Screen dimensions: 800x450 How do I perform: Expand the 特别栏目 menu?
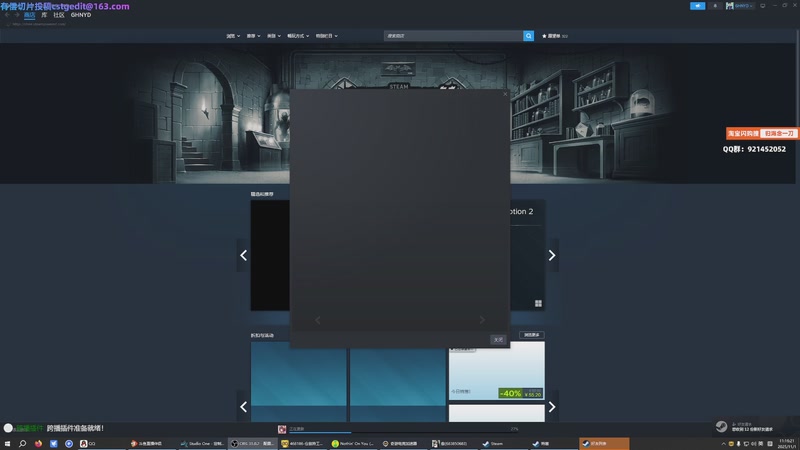tap(327, 36)
